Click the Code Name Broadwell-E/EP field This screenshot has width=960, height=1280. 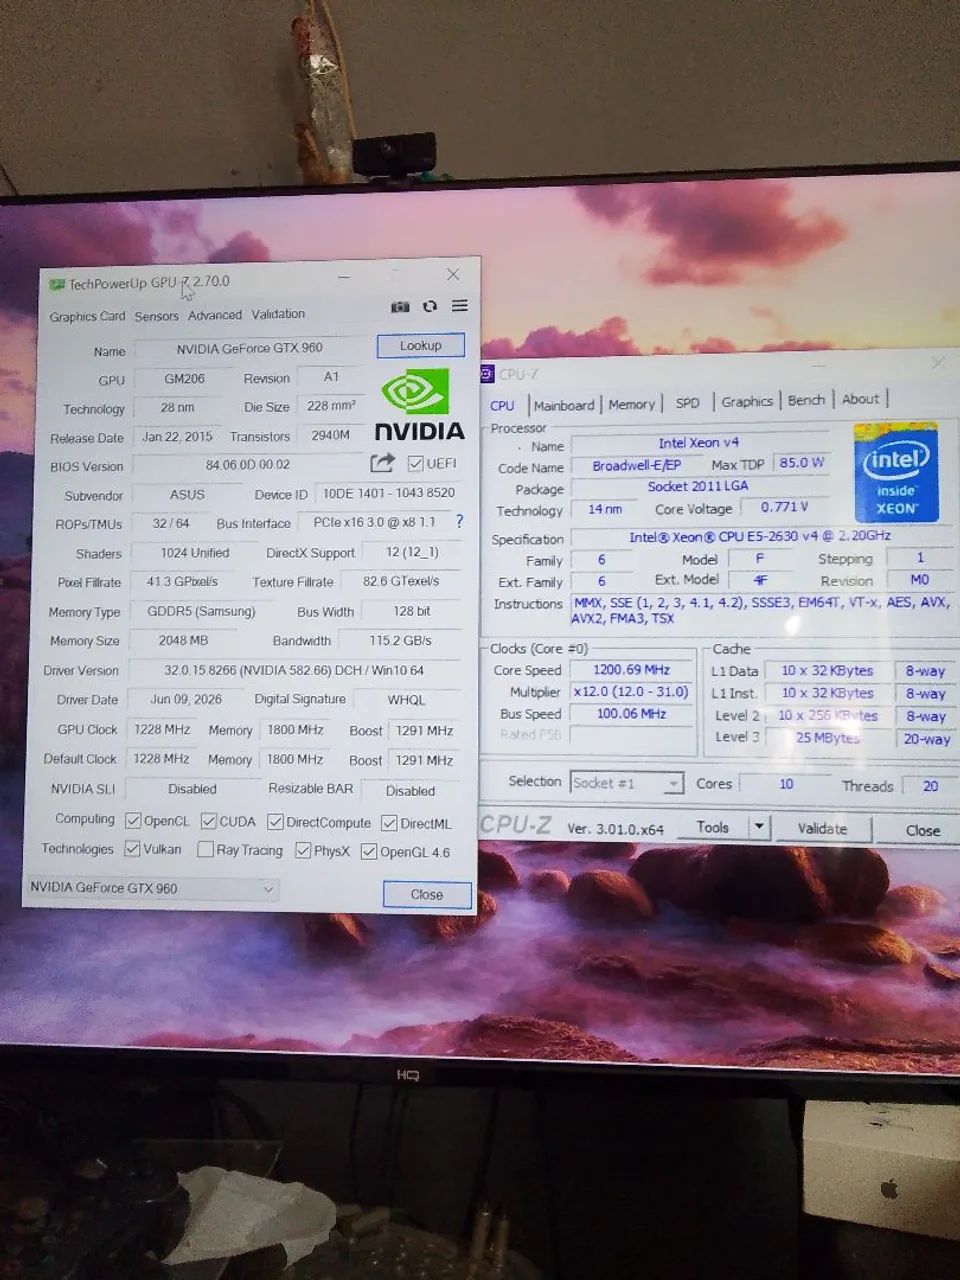pos(636,466)
